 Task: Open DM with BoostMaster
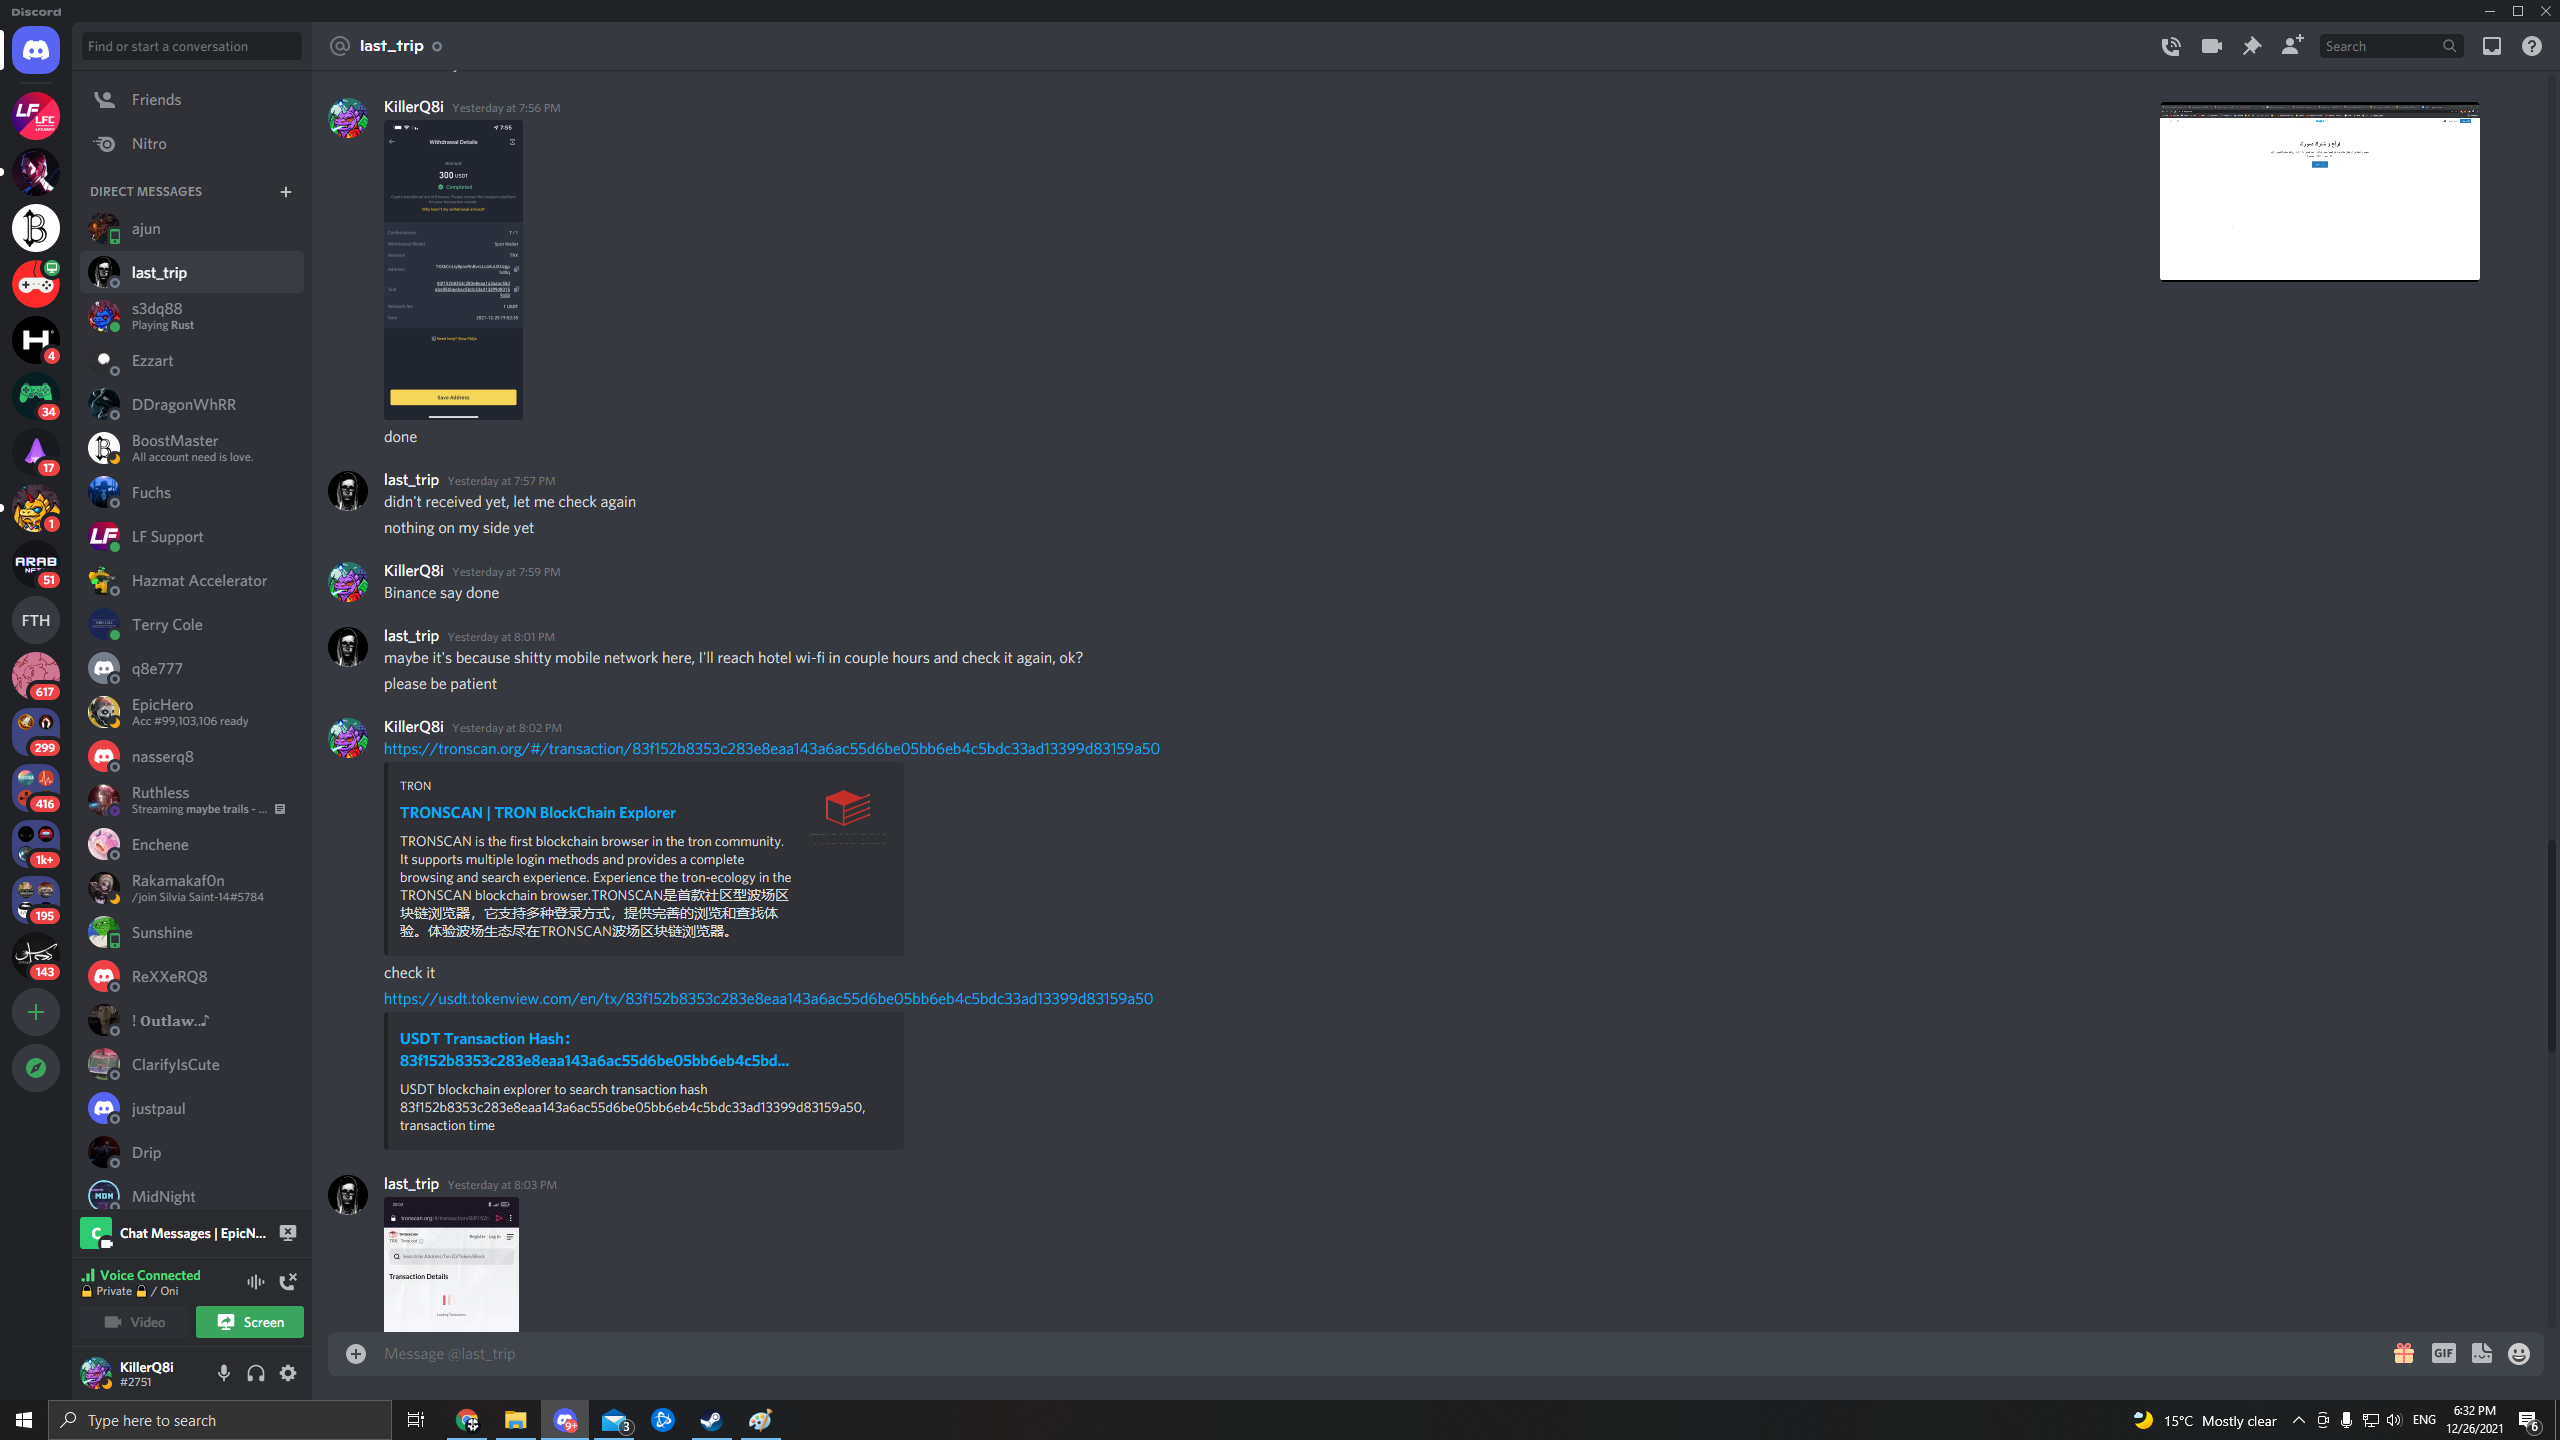192,448
